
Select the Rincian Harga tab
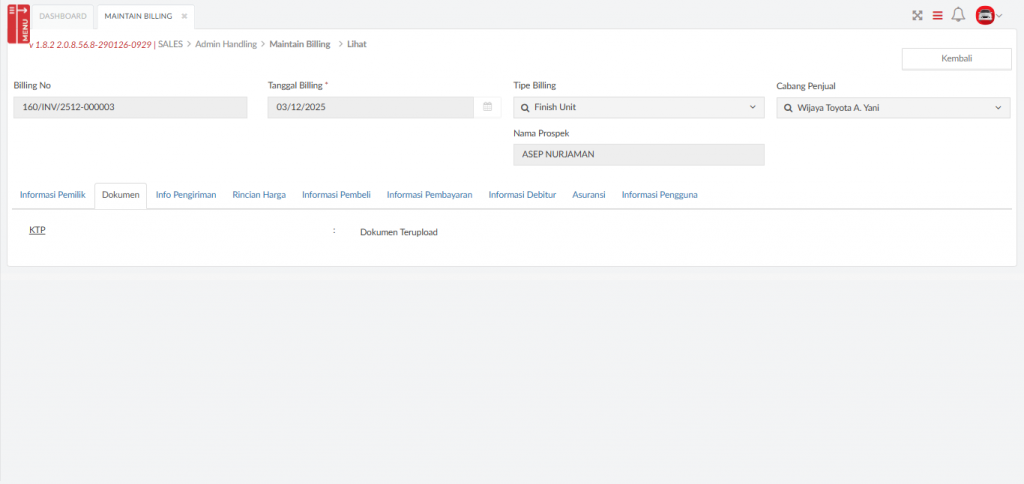(x=259, y=195)
